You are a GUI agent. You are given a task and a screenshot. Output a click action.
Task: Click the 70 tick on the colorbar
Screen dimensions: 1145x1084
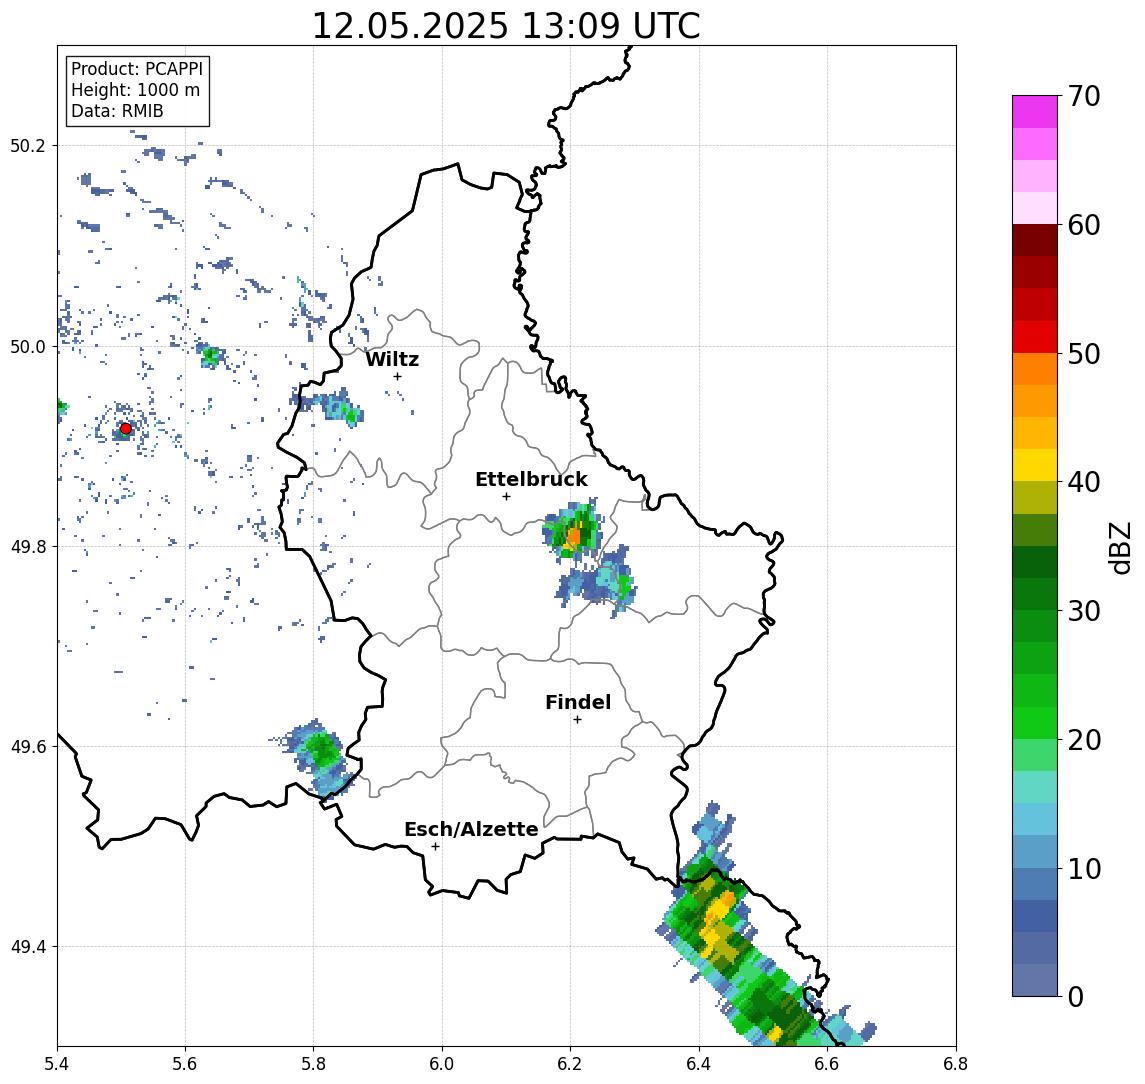coord(1084,96)
